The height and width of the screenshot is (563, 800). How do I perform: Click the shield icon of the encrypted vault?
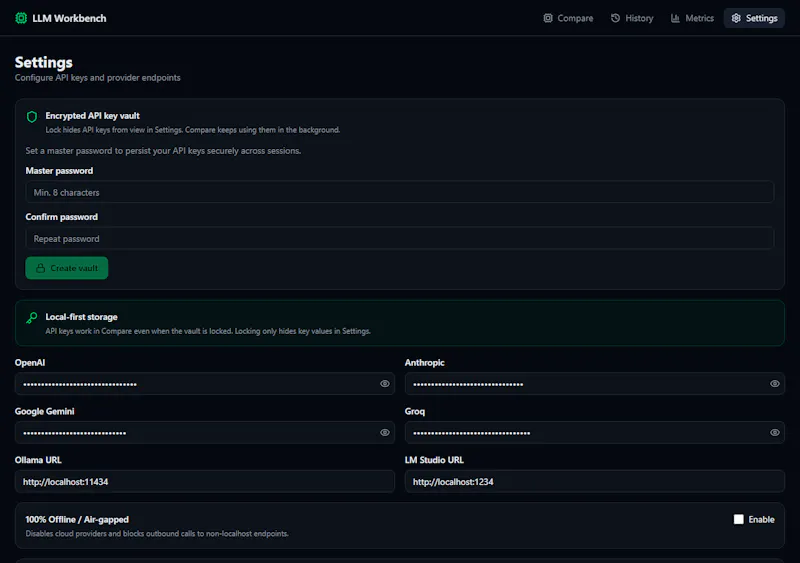[32, 117]
